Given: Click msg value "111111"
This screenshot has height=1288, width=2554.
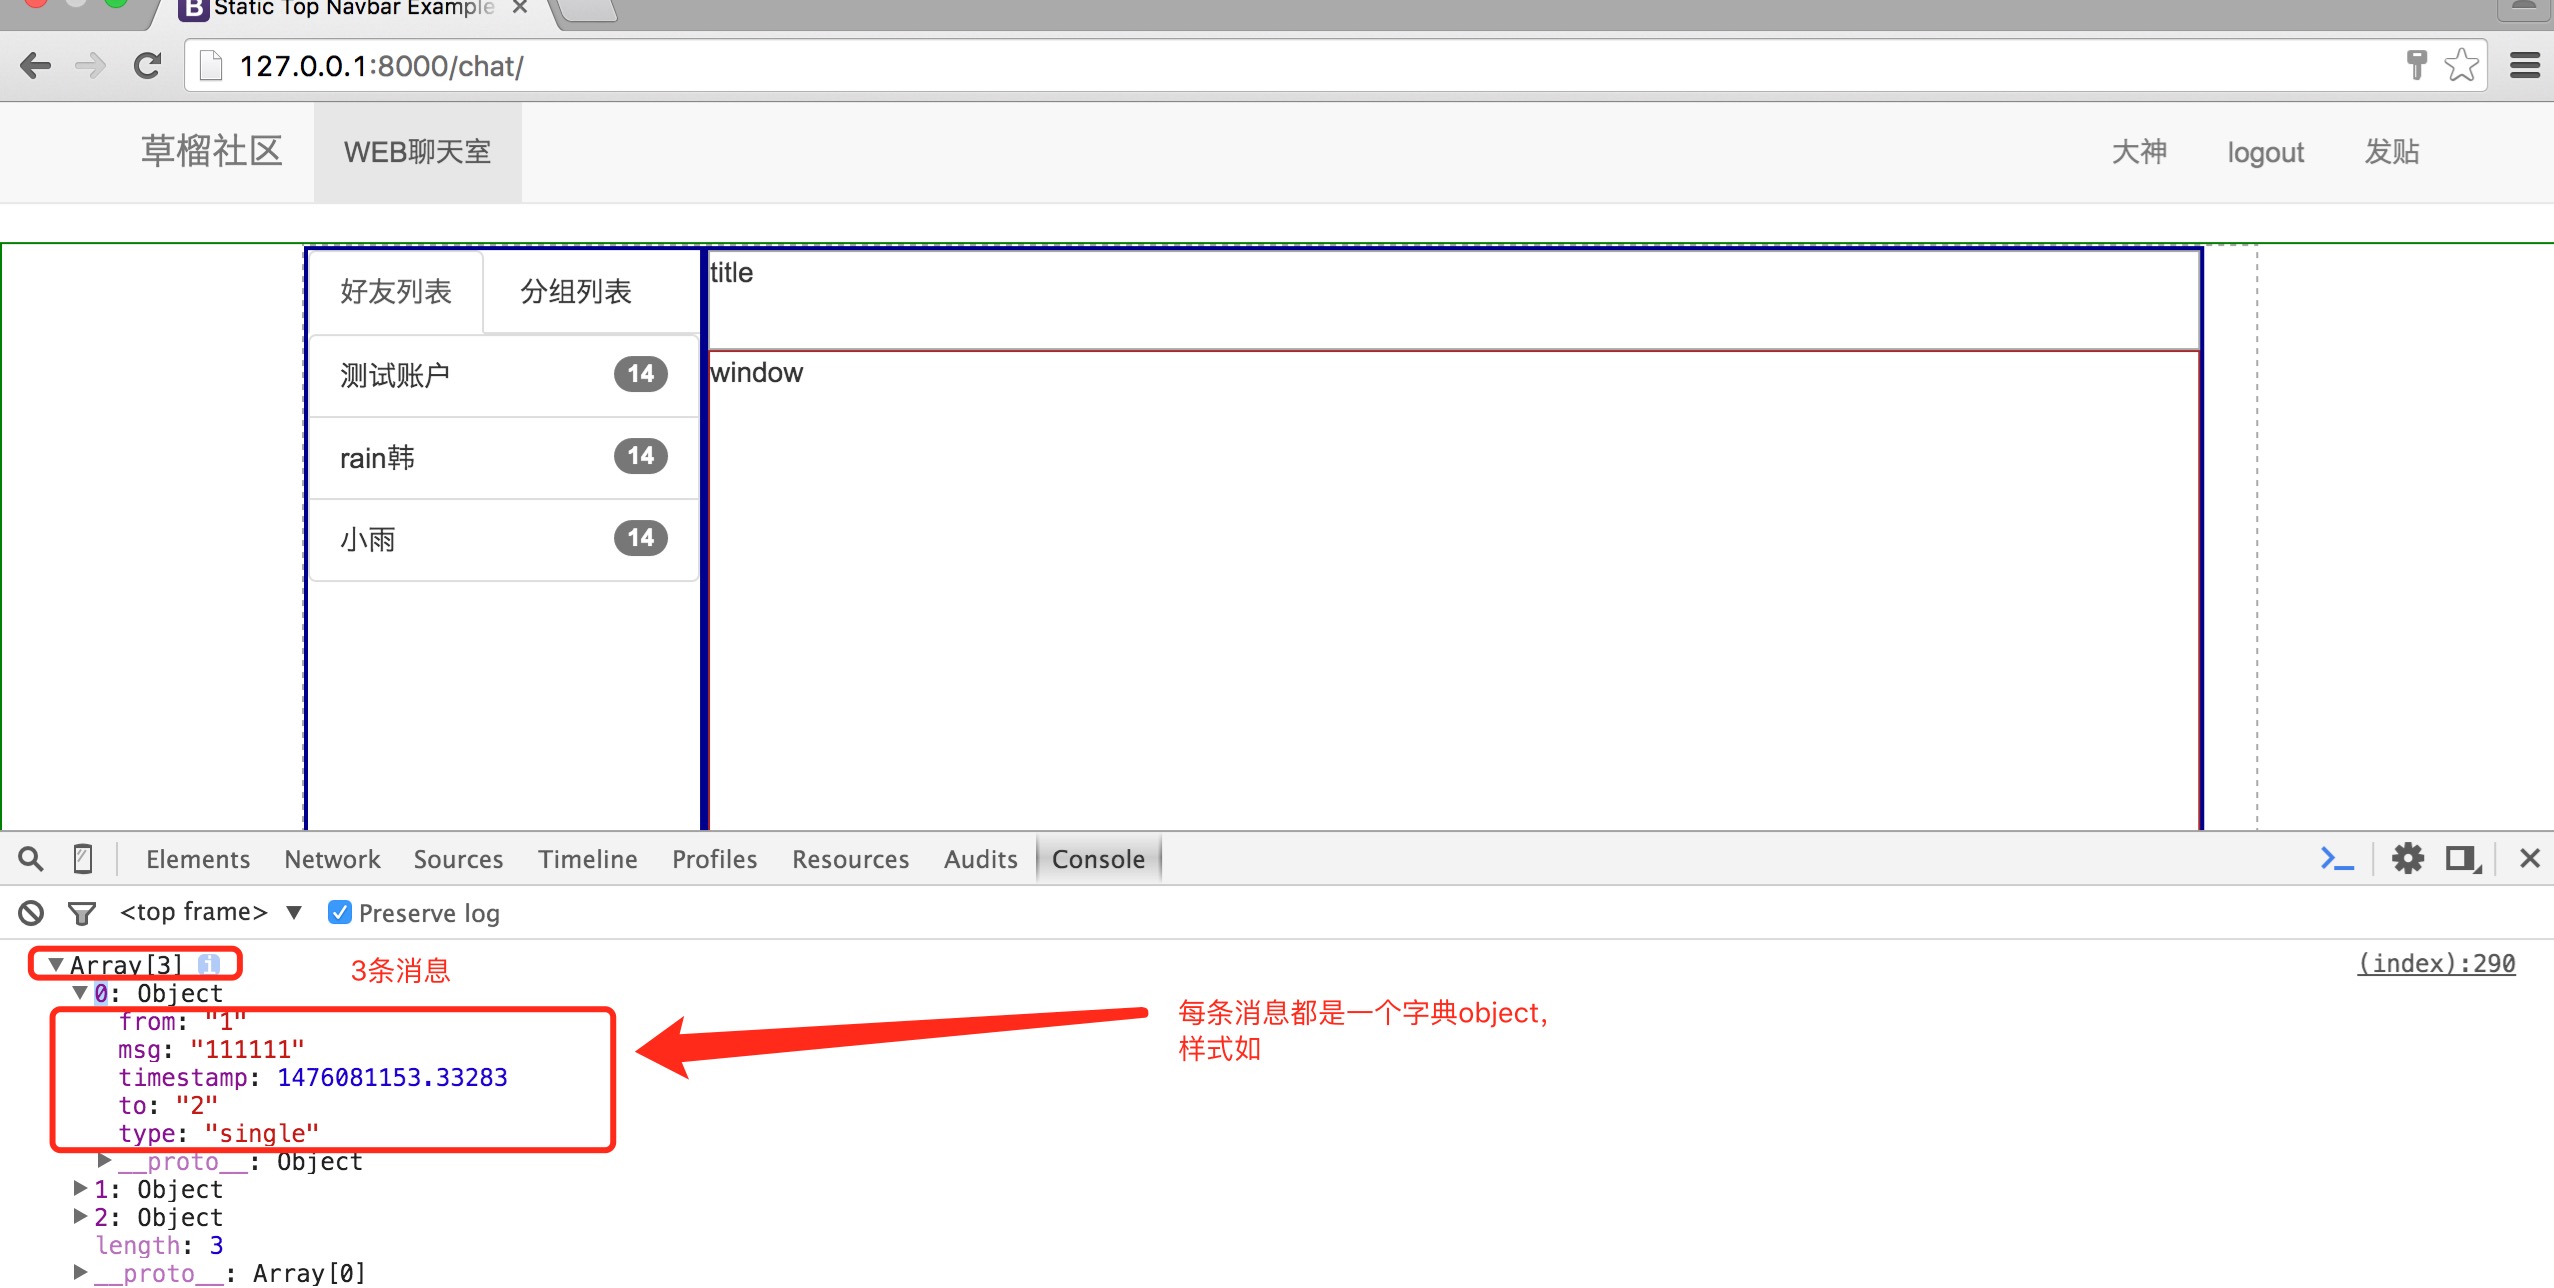Looking at the screenshot, I should [x=246, y=1049].
